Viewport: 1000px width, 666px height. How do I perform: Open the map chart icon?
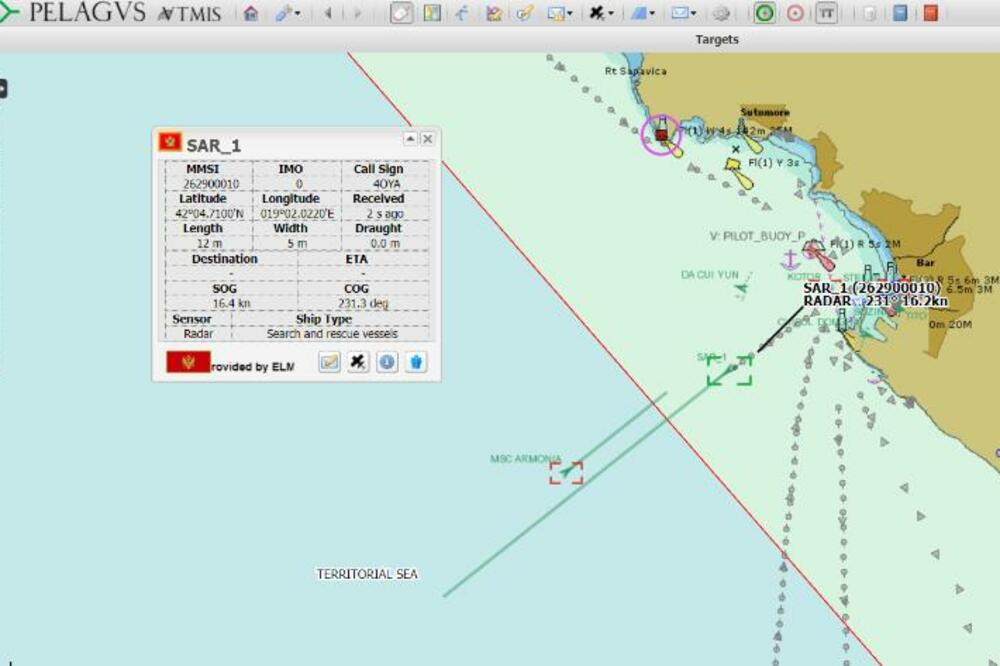pyautogui.click(x=432, y=13)
